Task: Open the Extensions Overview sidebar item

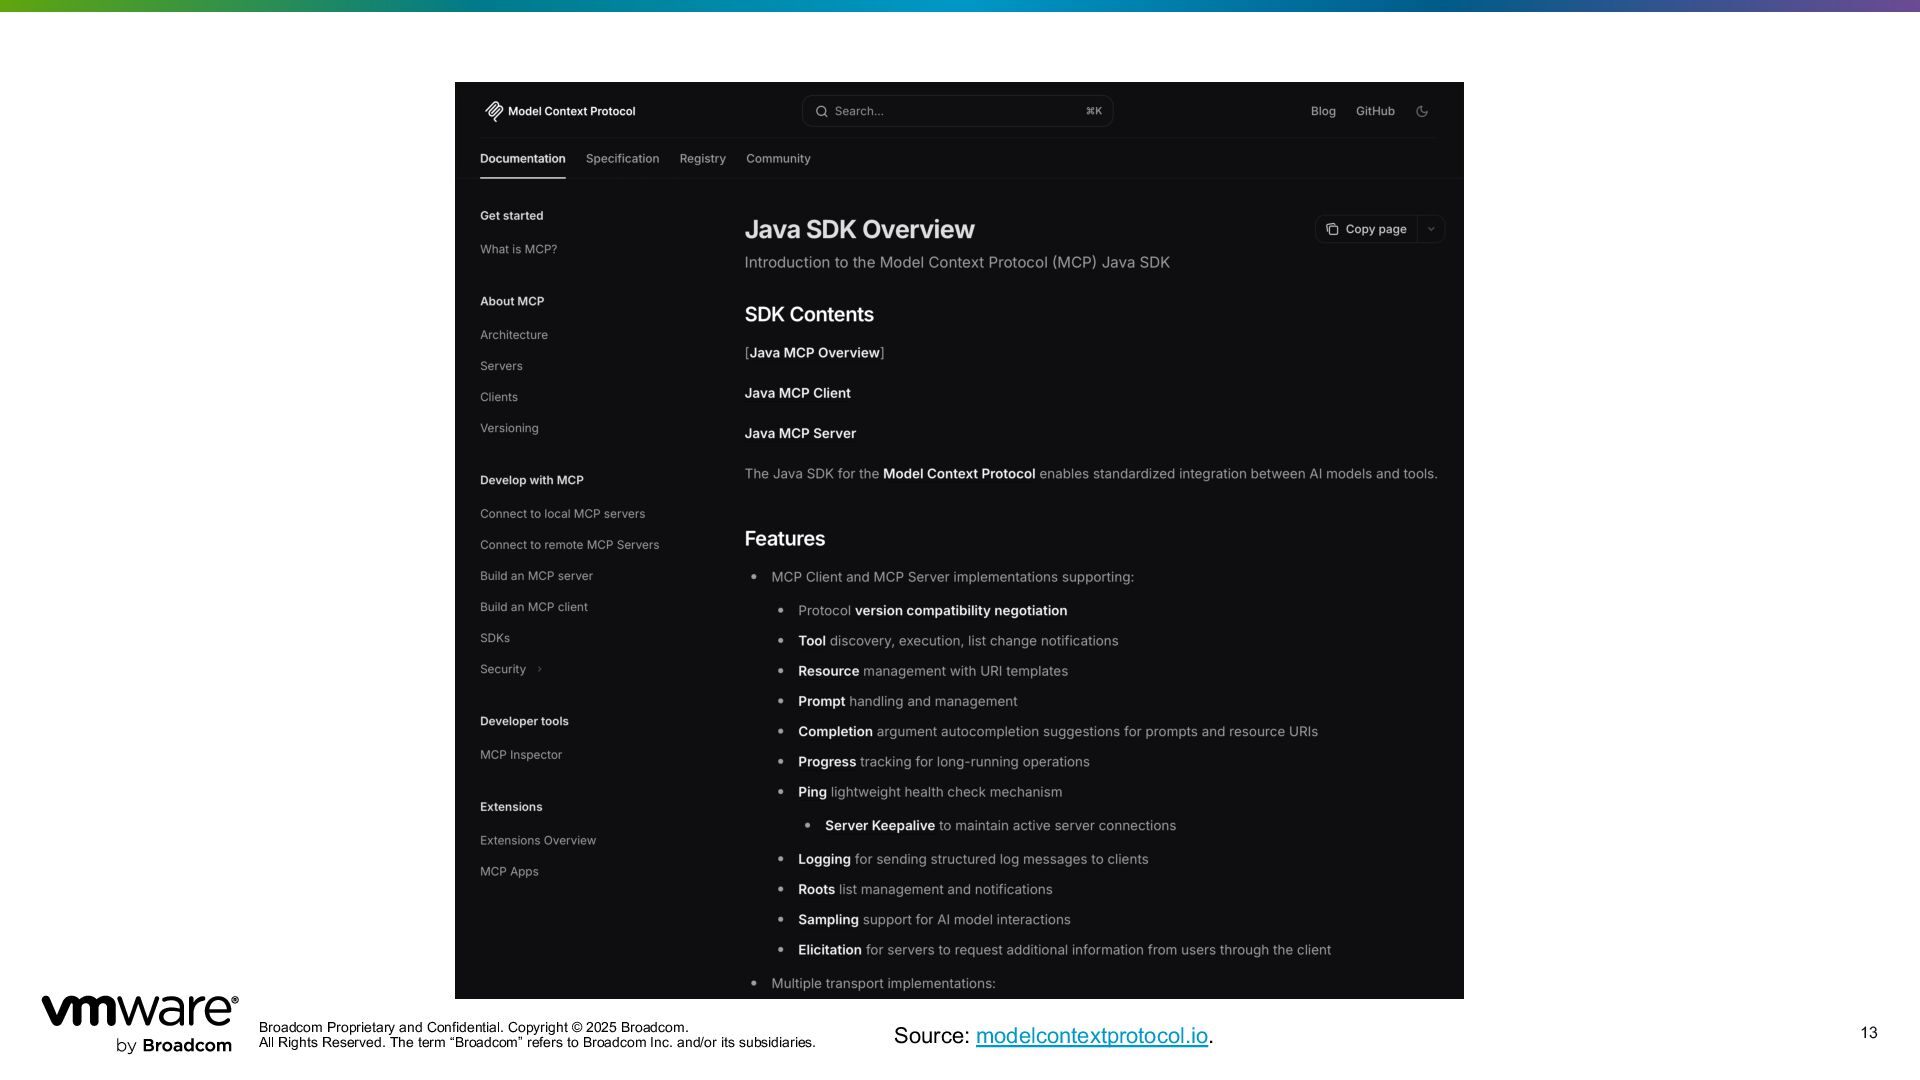Action: pyautogui.click(x=537, y=841)
